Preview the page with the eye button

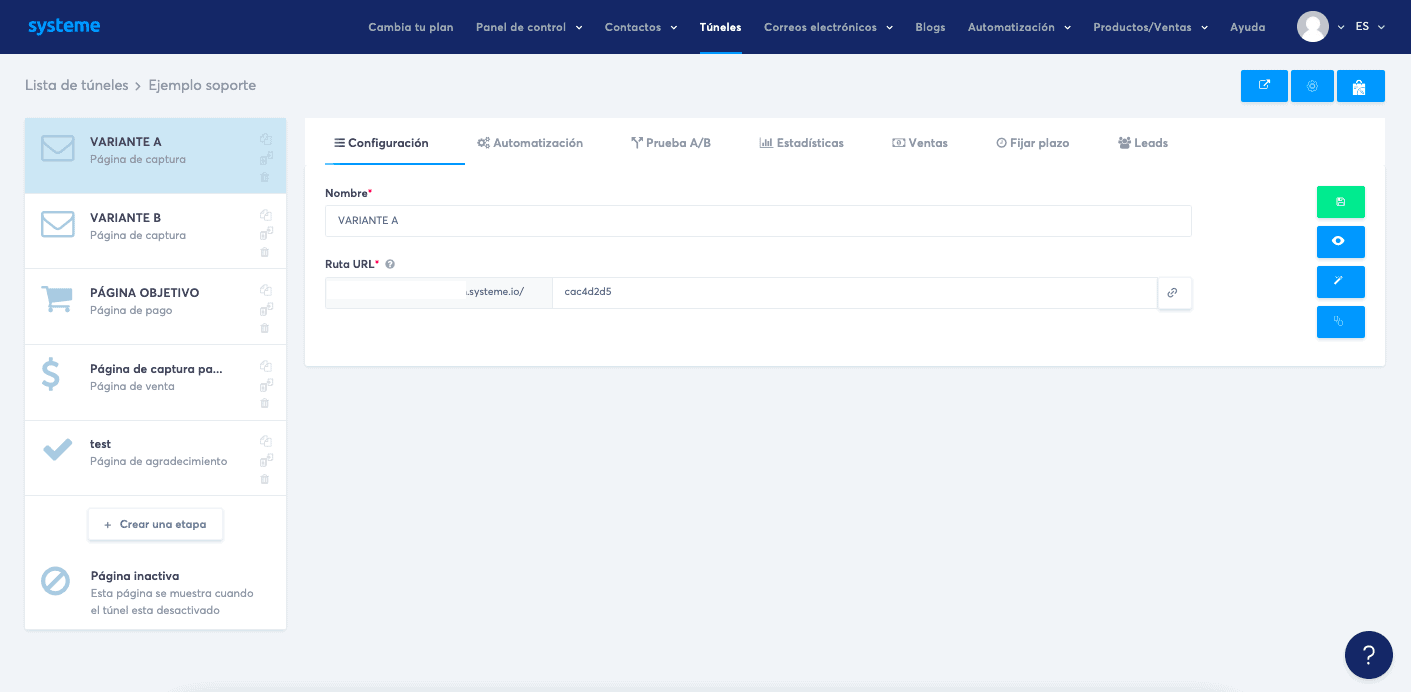tap(1340, 241)
